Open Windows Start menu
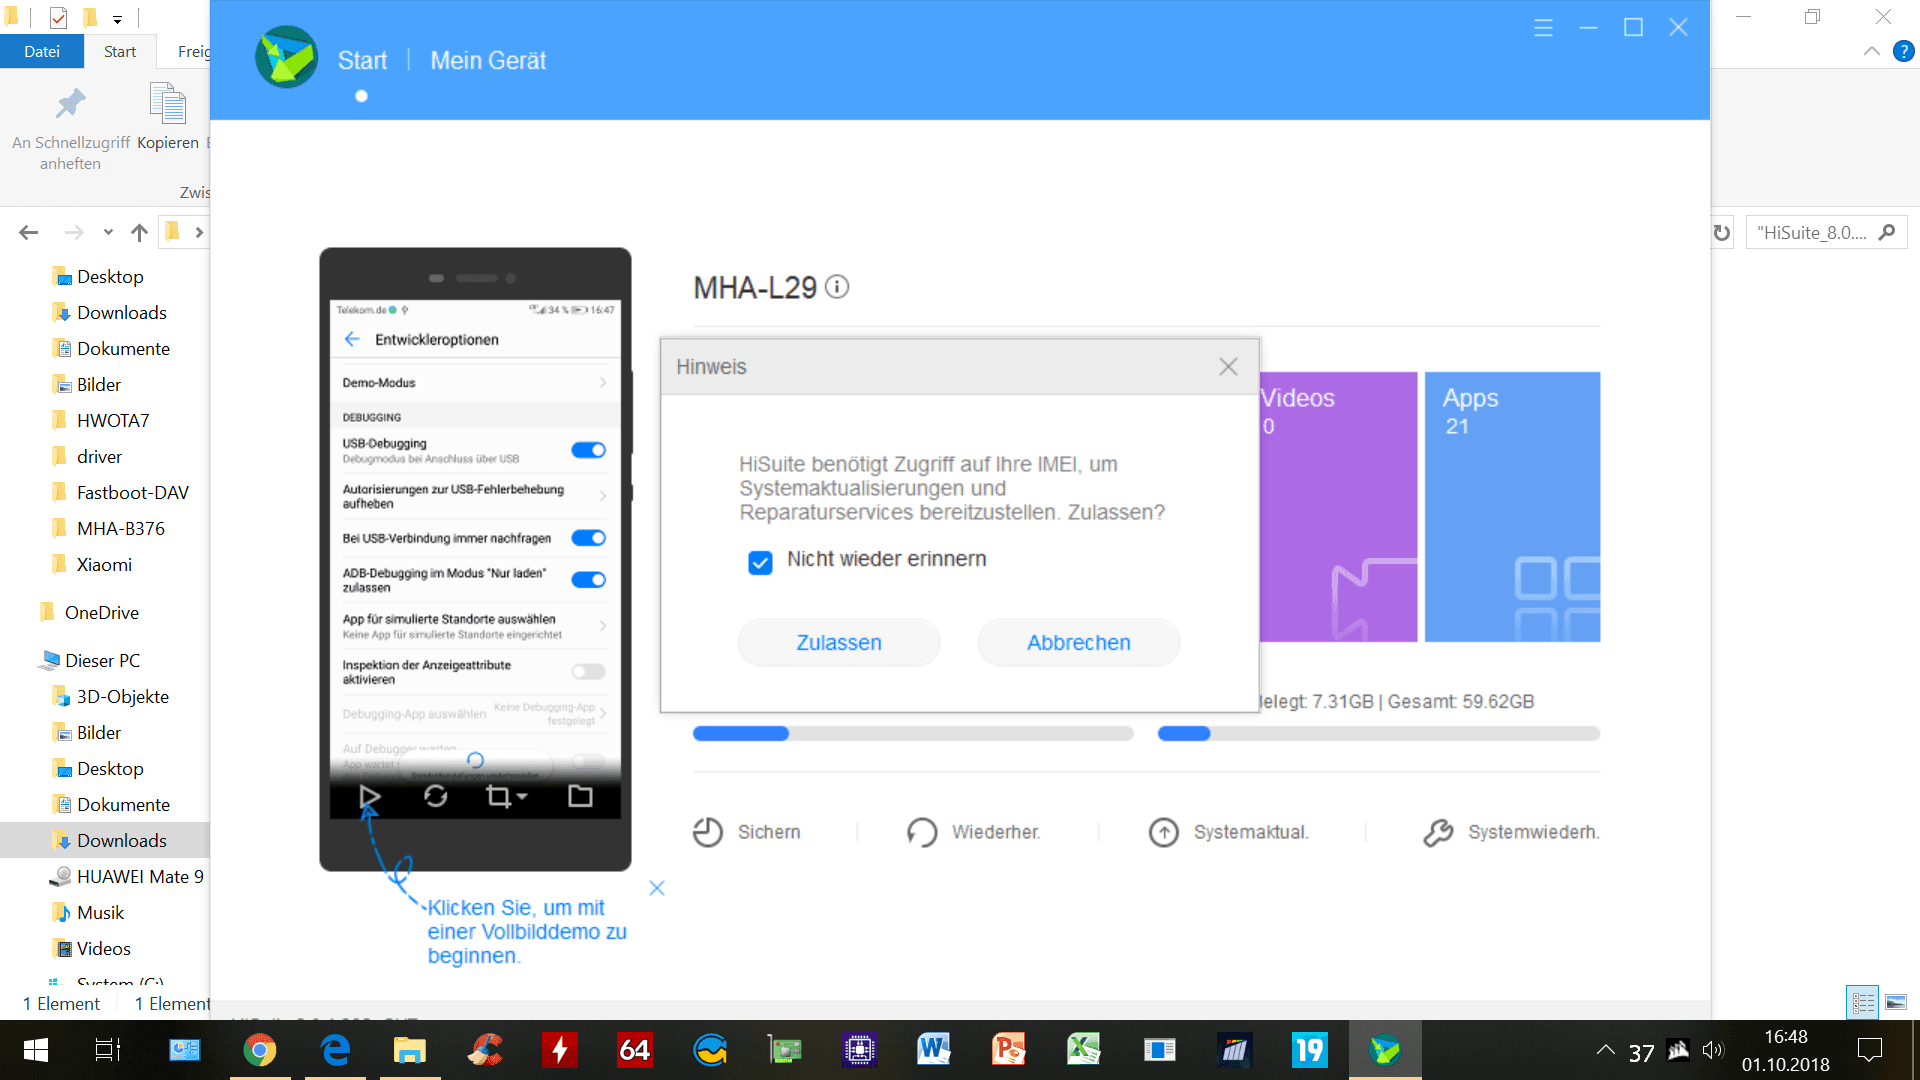The image size is (1920, 1080). (x=36, y=1050)
